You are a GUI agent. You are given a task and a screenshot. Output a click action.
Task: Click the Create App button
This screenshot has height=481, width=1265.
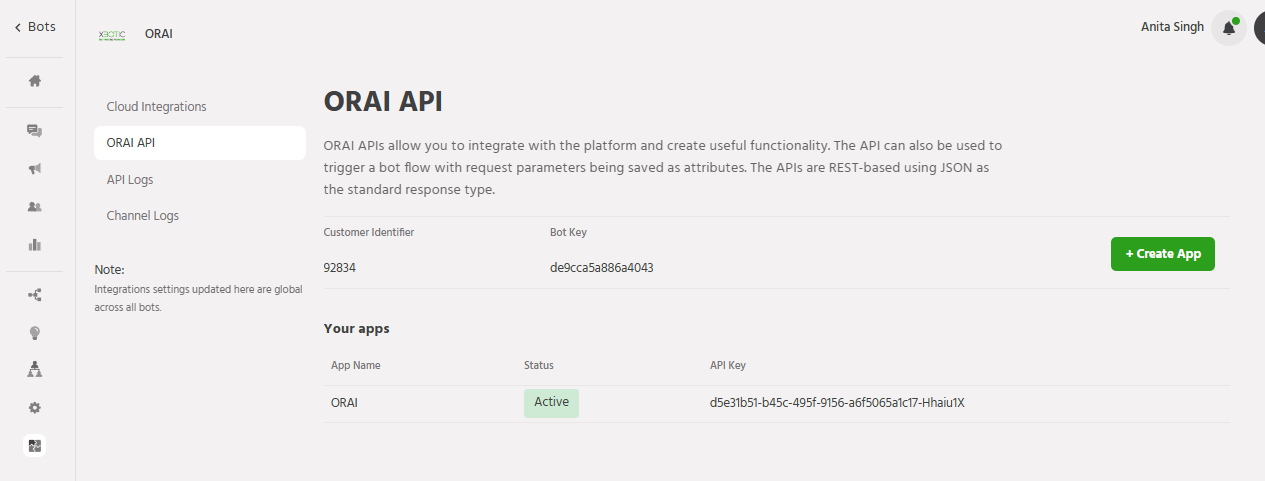pos(1162,254)
